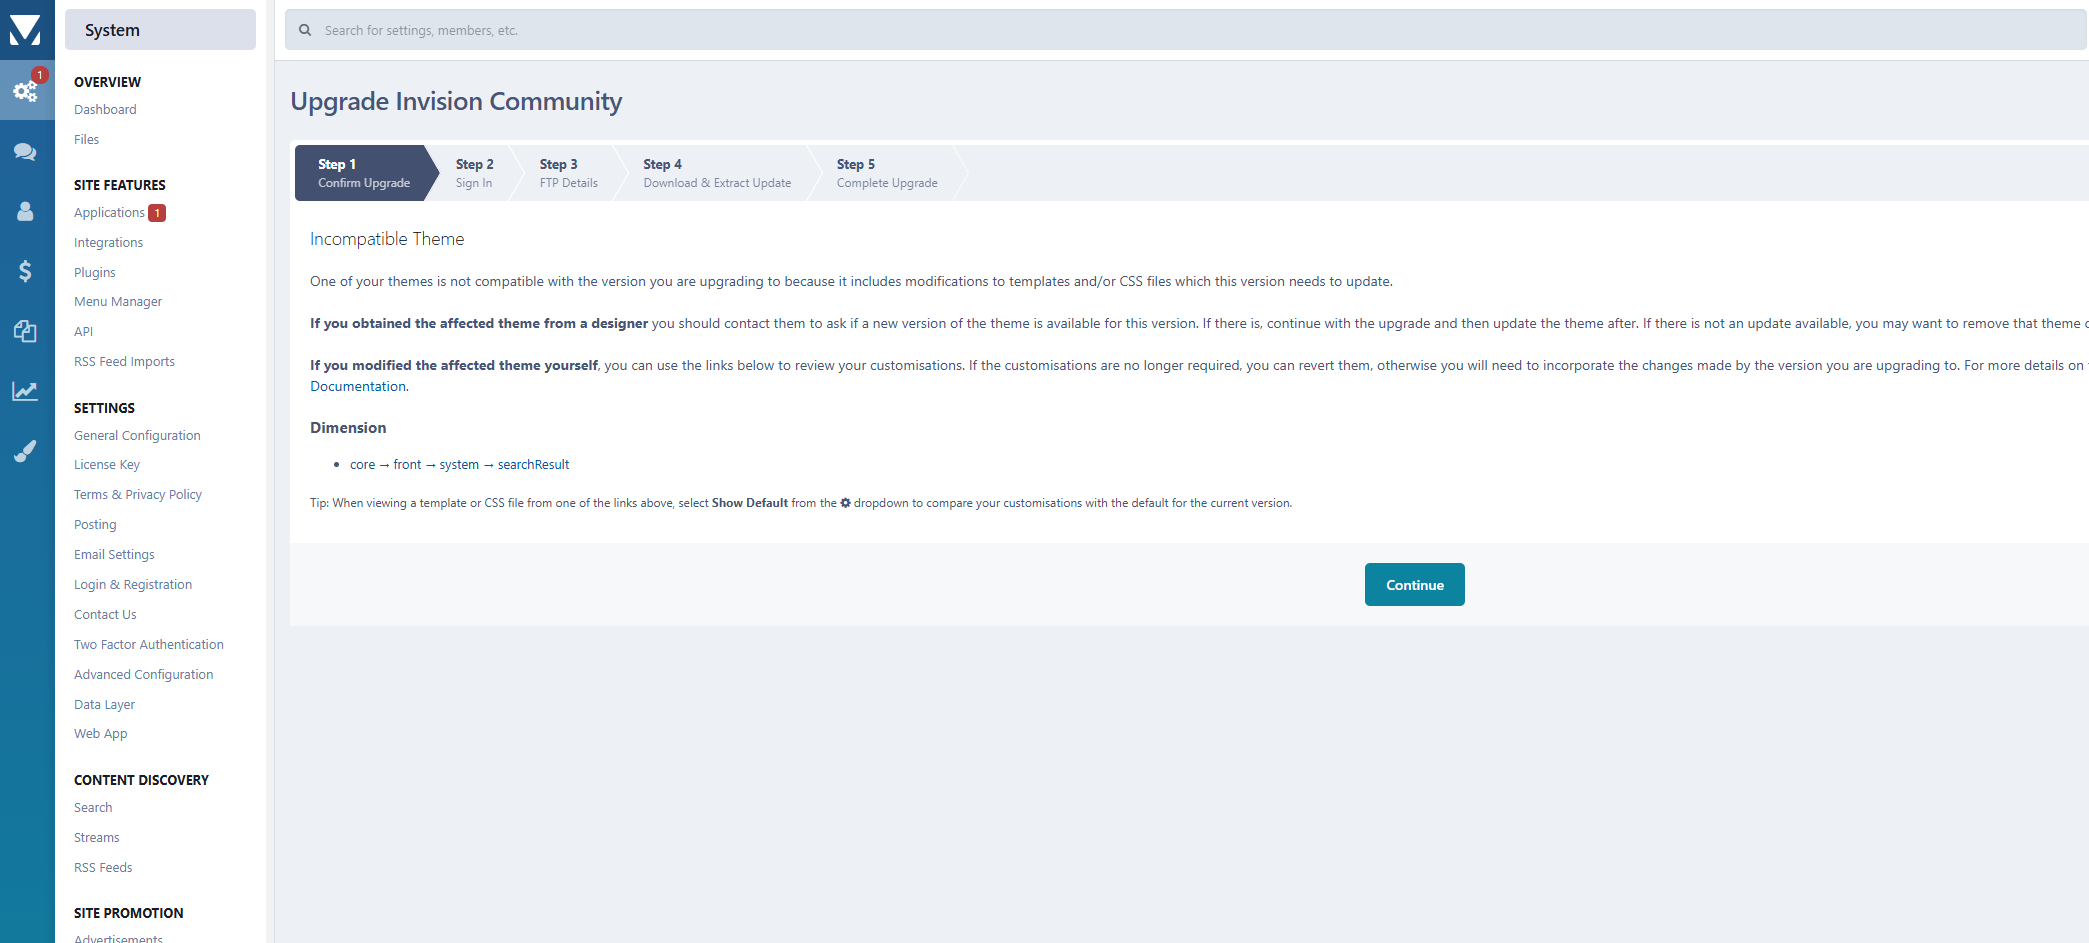Open General Configuration settings

point(137,436)
